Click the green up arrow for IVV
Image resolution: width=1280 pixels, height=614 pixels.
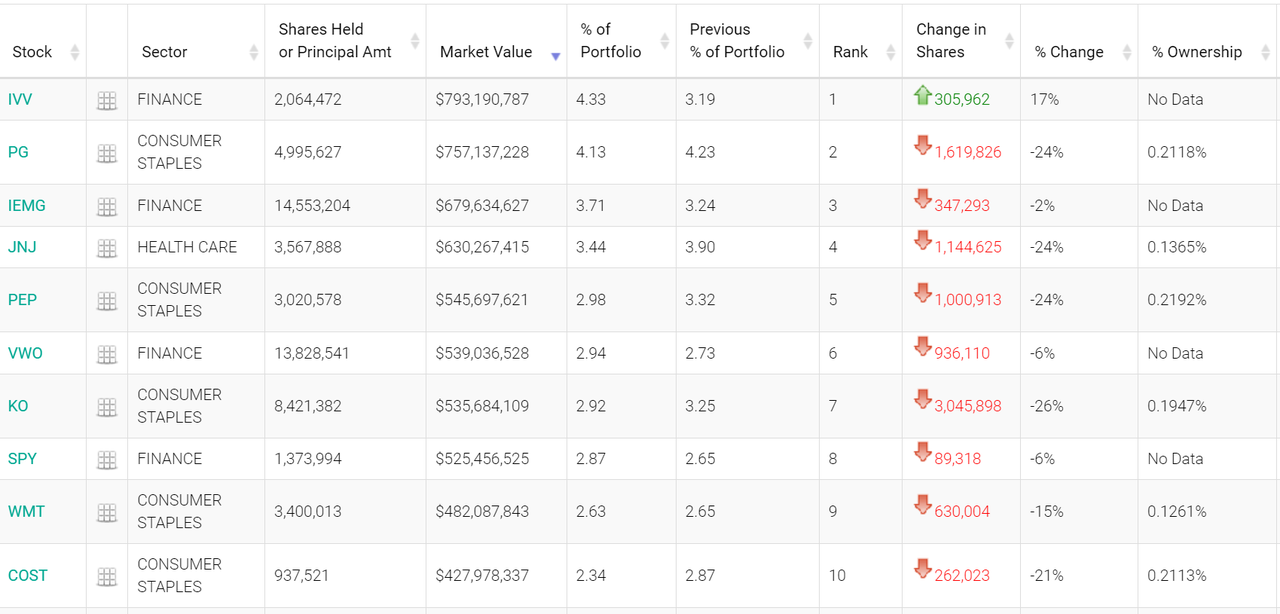point(923,96)
